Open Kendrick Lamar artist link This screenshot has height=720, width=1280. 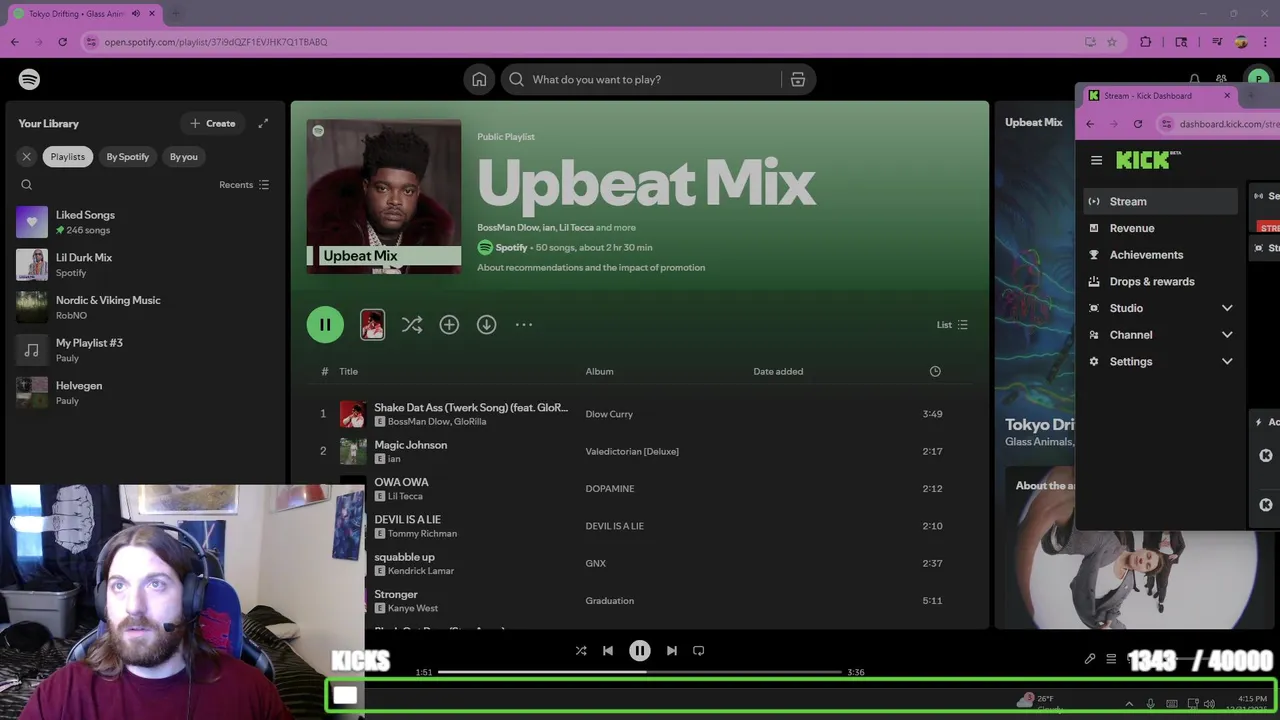(421, 571)
